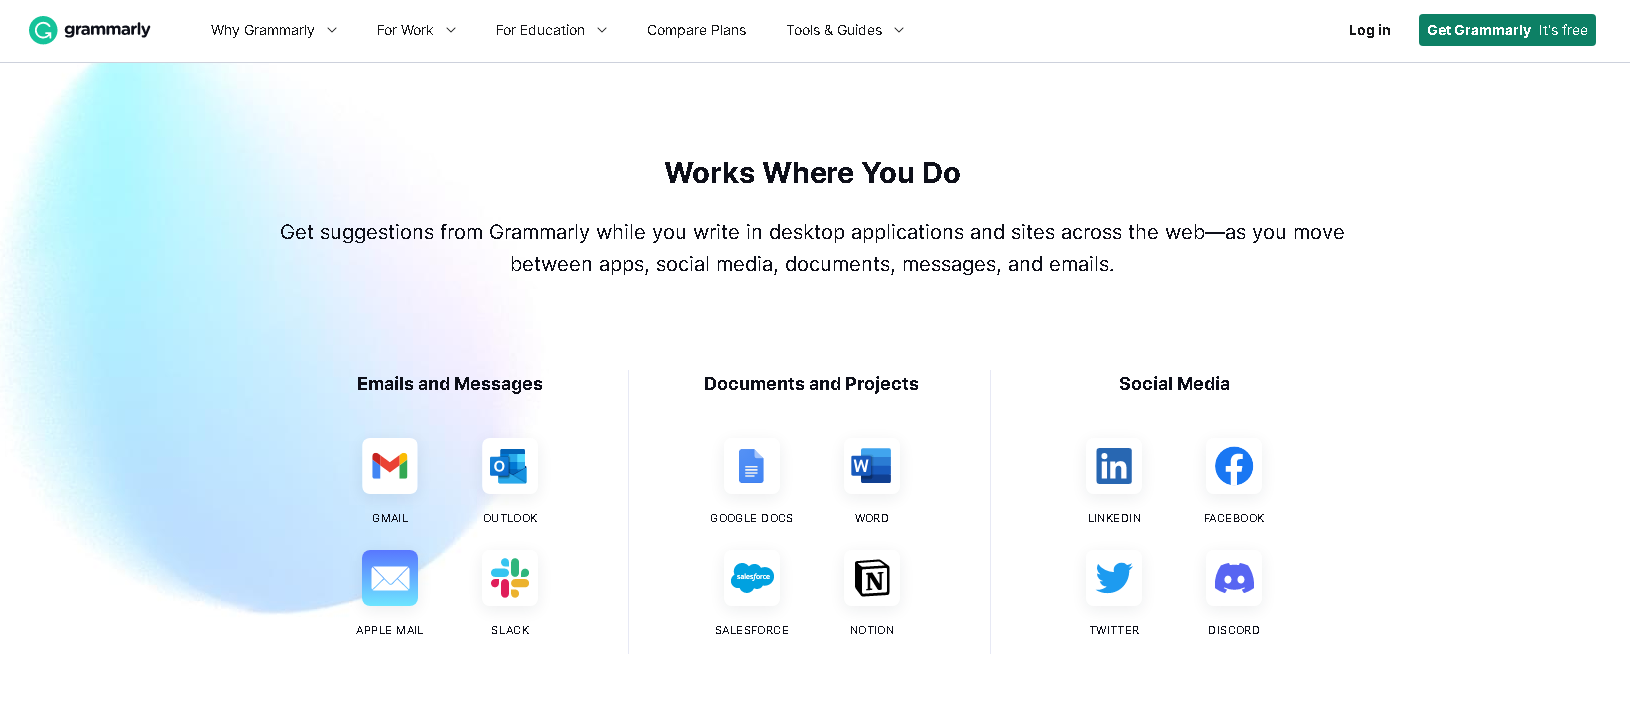
Task: Click the APPLE MAIL label
Action: click(390, 630)
